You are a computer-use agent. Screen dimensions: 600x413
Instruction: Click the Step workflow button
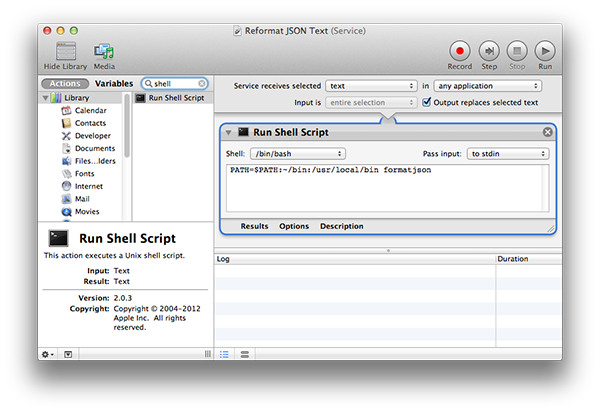point(489,51)
